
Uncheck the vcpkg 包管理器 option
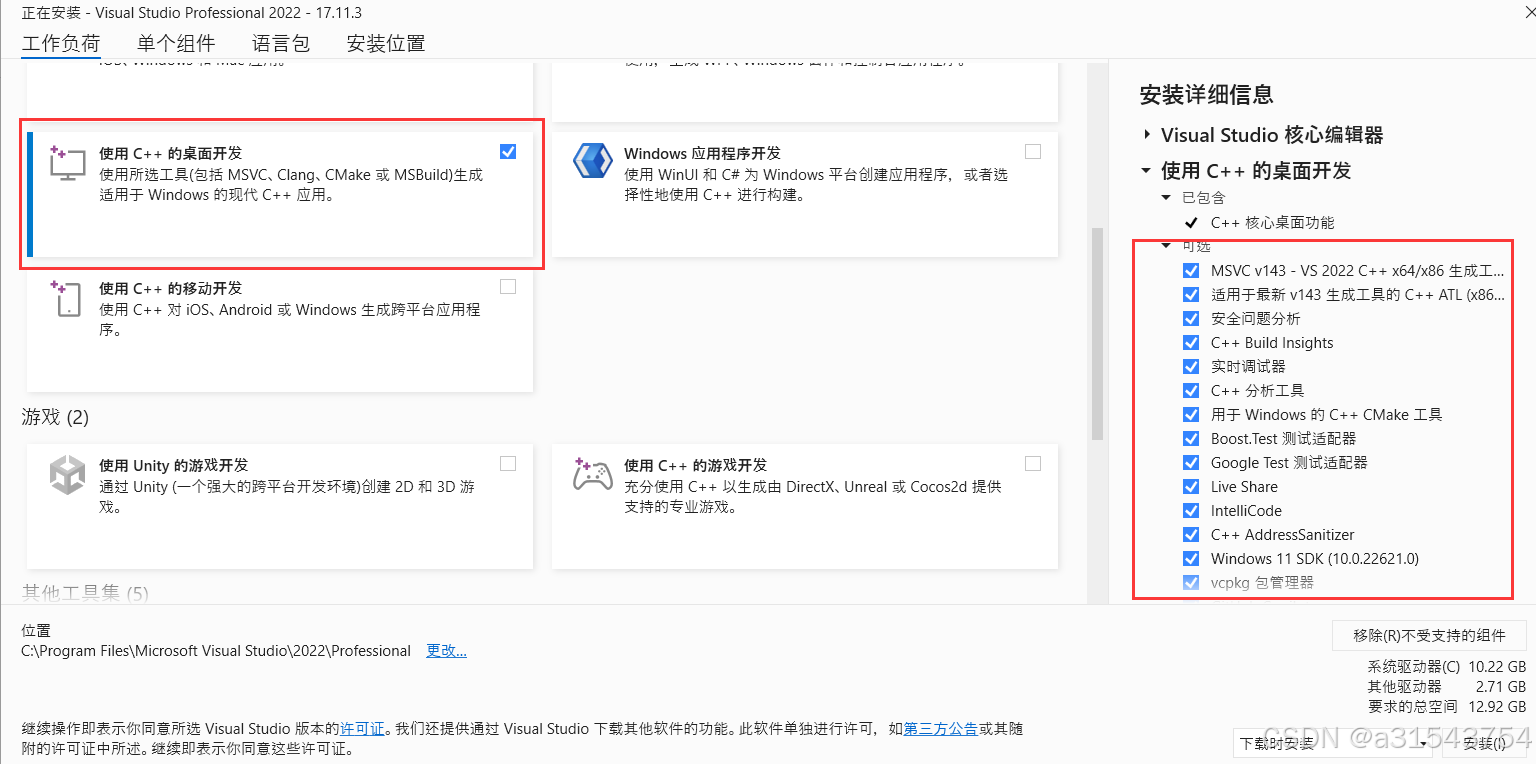(1191, 583)
